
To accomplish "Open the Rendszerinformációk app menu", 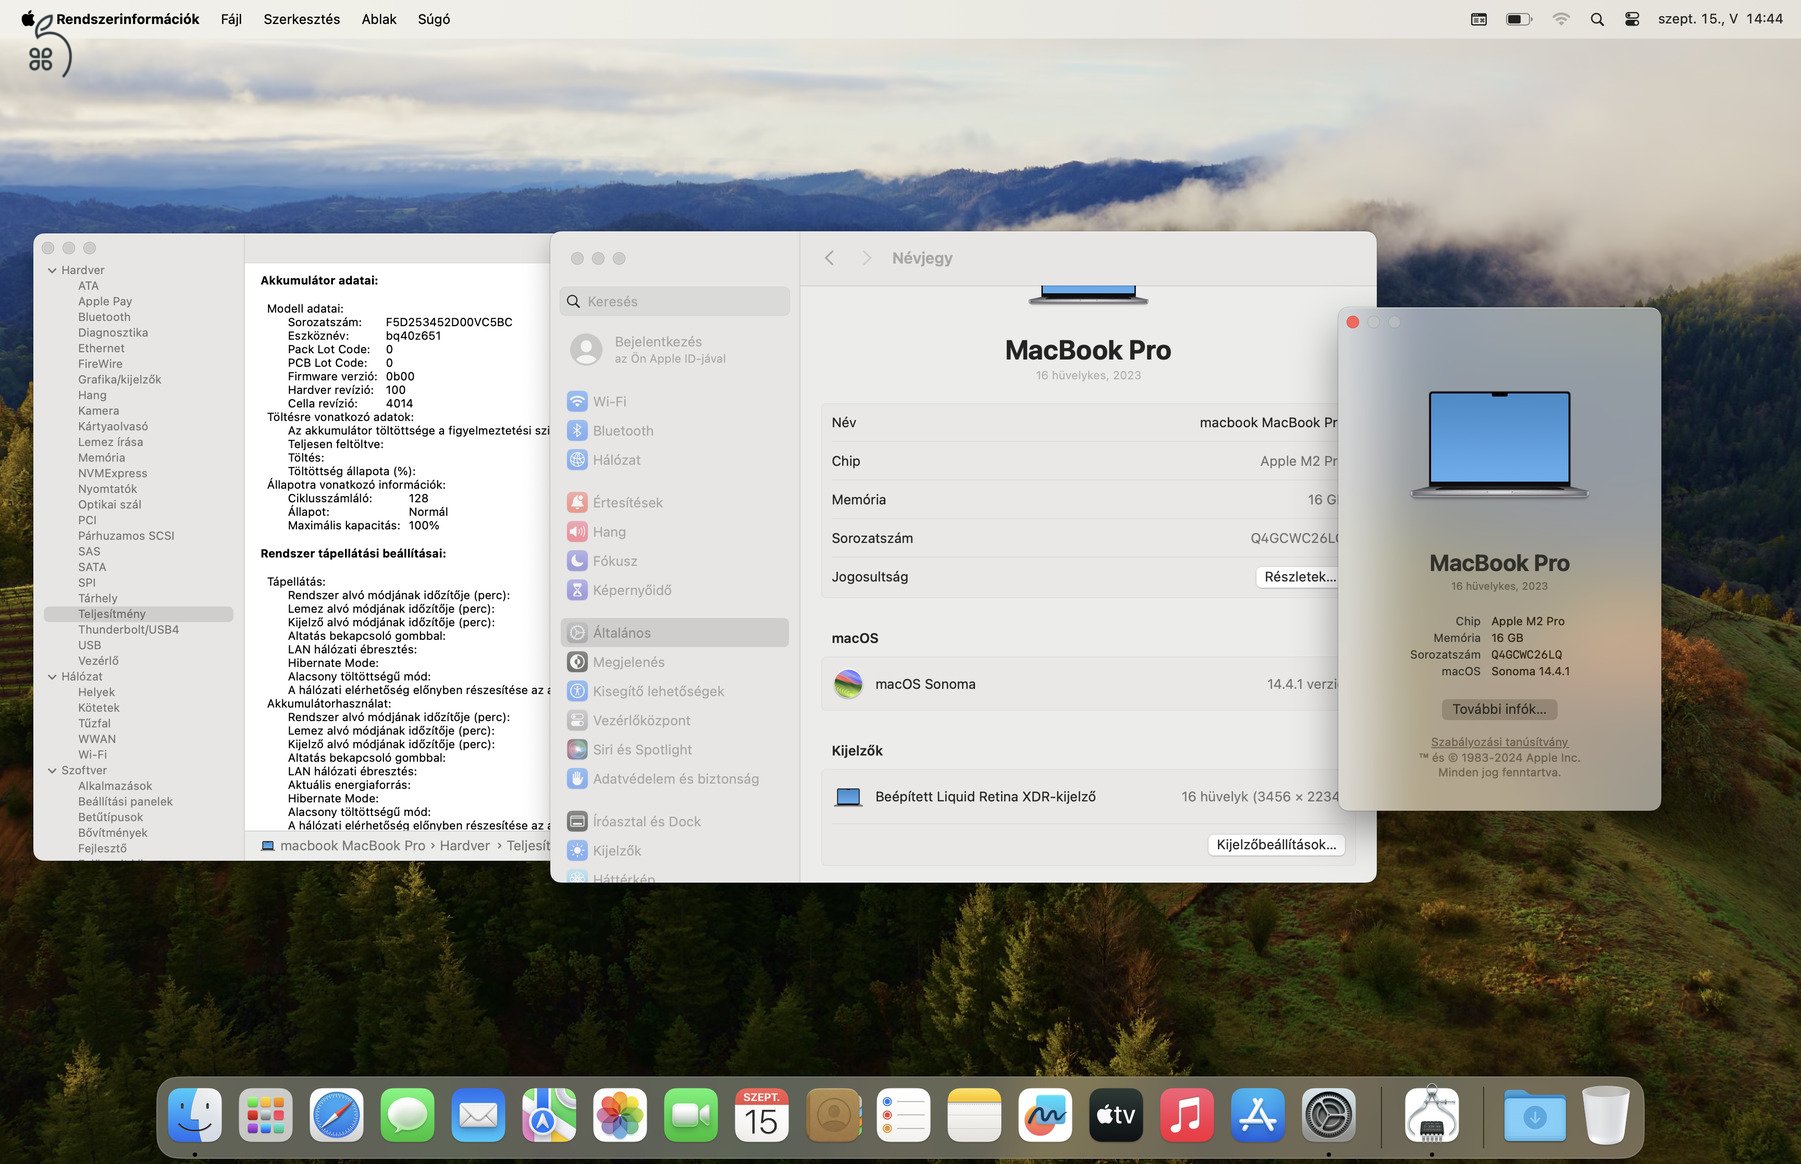I will tap(128, 19).
